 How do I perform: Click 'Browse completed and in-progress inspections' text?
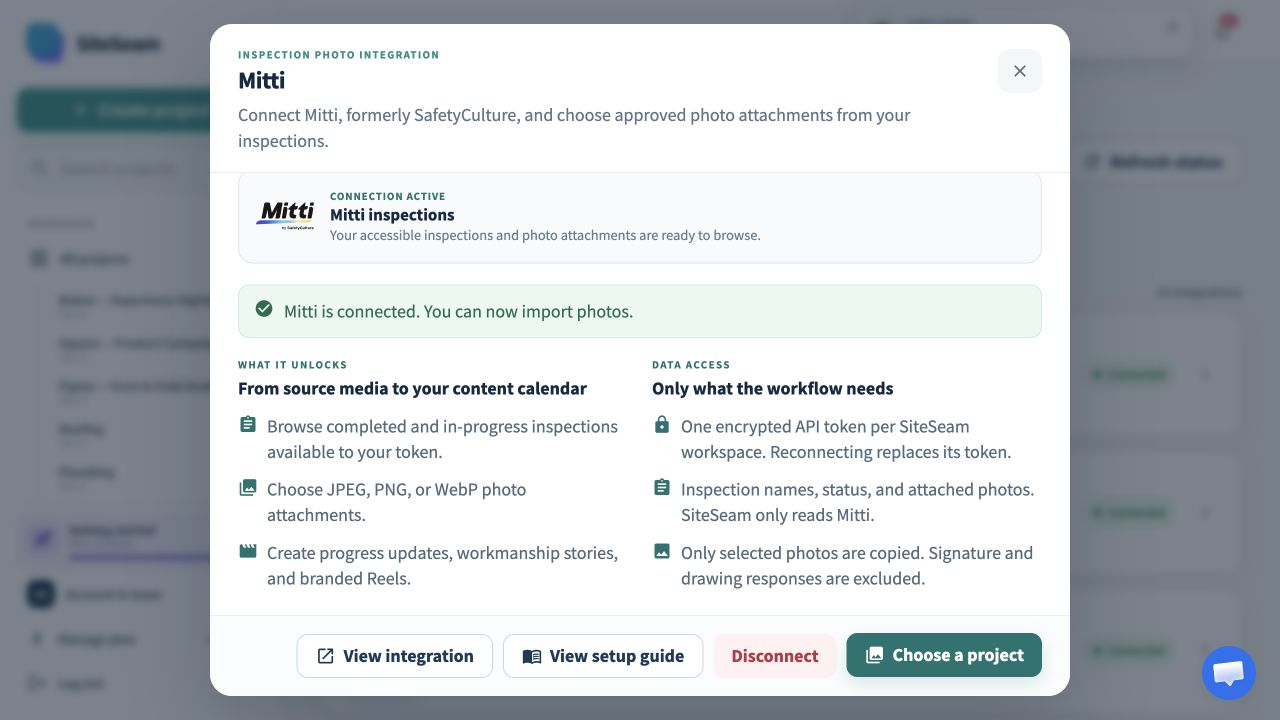(442, 439)
